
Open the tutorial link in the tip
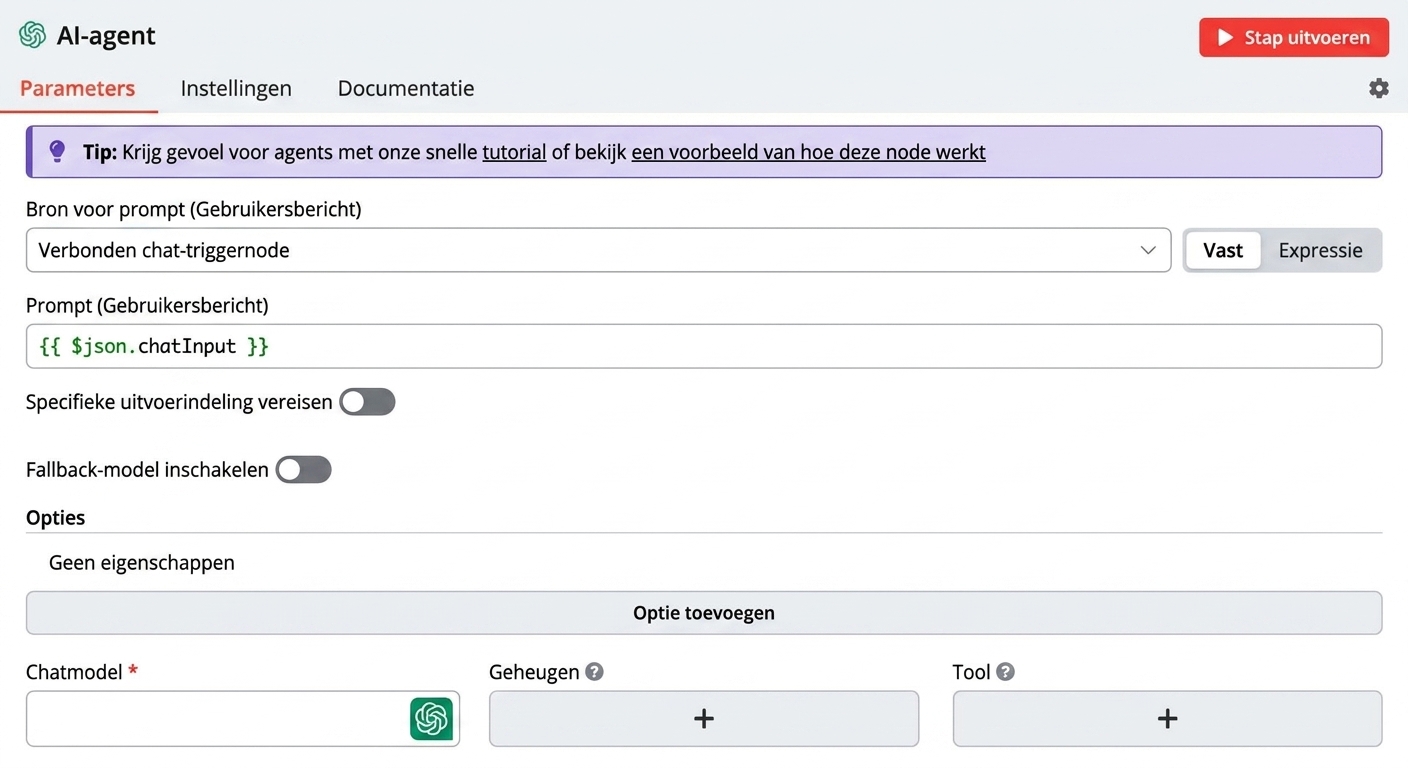pyautogui.click(x=514, y=152)
